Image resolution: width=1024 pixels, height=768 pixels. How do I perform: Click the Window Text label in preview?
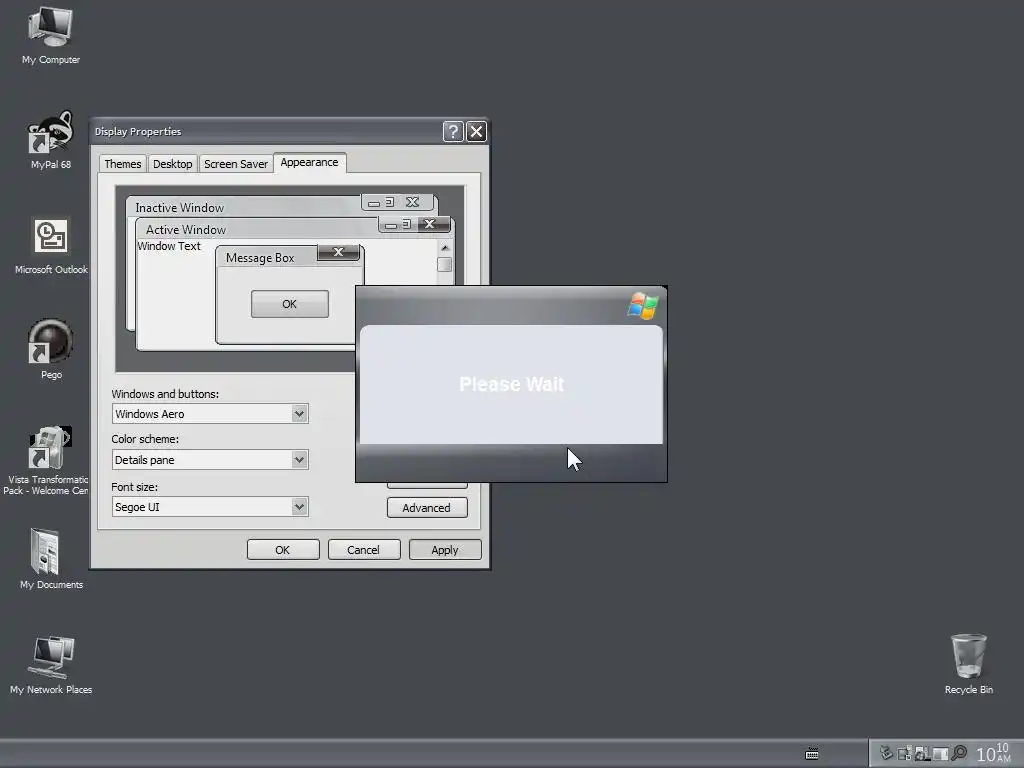(x=169, y=246)
